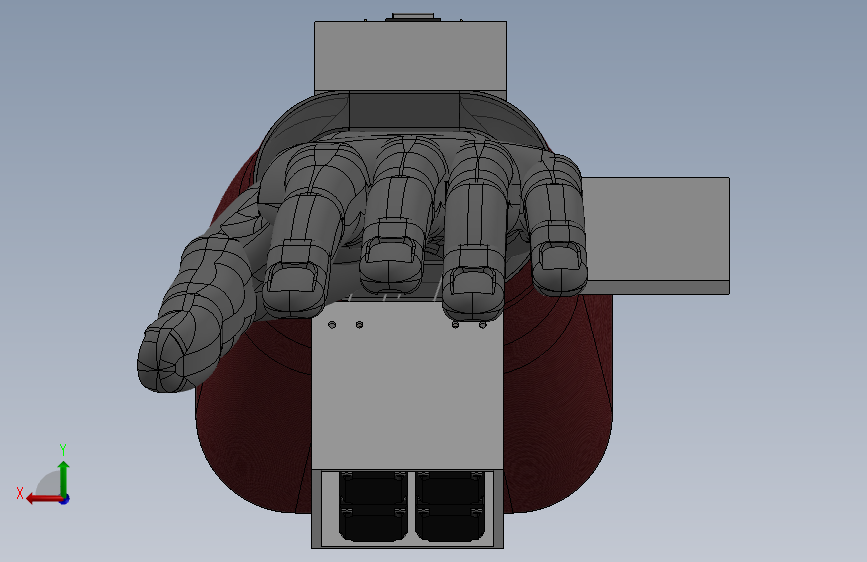867x562 pixels.
Task: Click the leftmost screw hole on gray plate
Action: (x=332, y=325)
